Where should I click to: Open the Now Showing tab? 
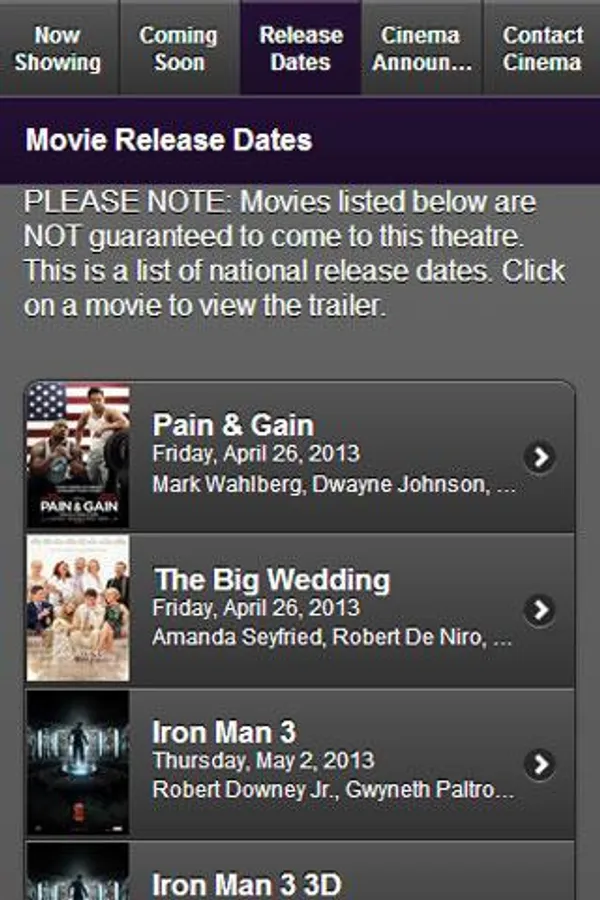point(59,48)
